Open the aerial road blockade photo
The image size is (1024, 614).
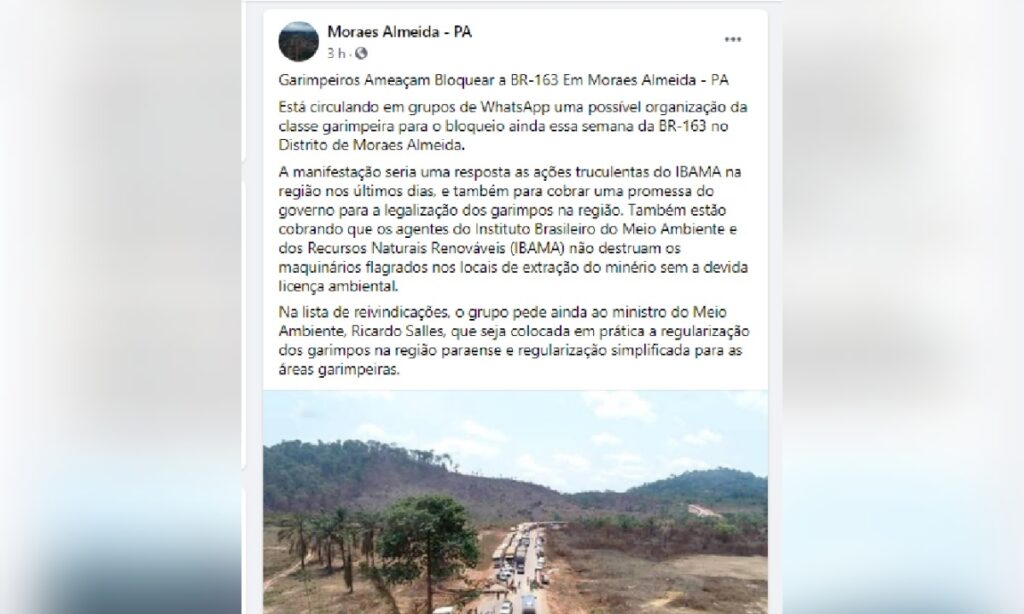(x=515, y=502)
